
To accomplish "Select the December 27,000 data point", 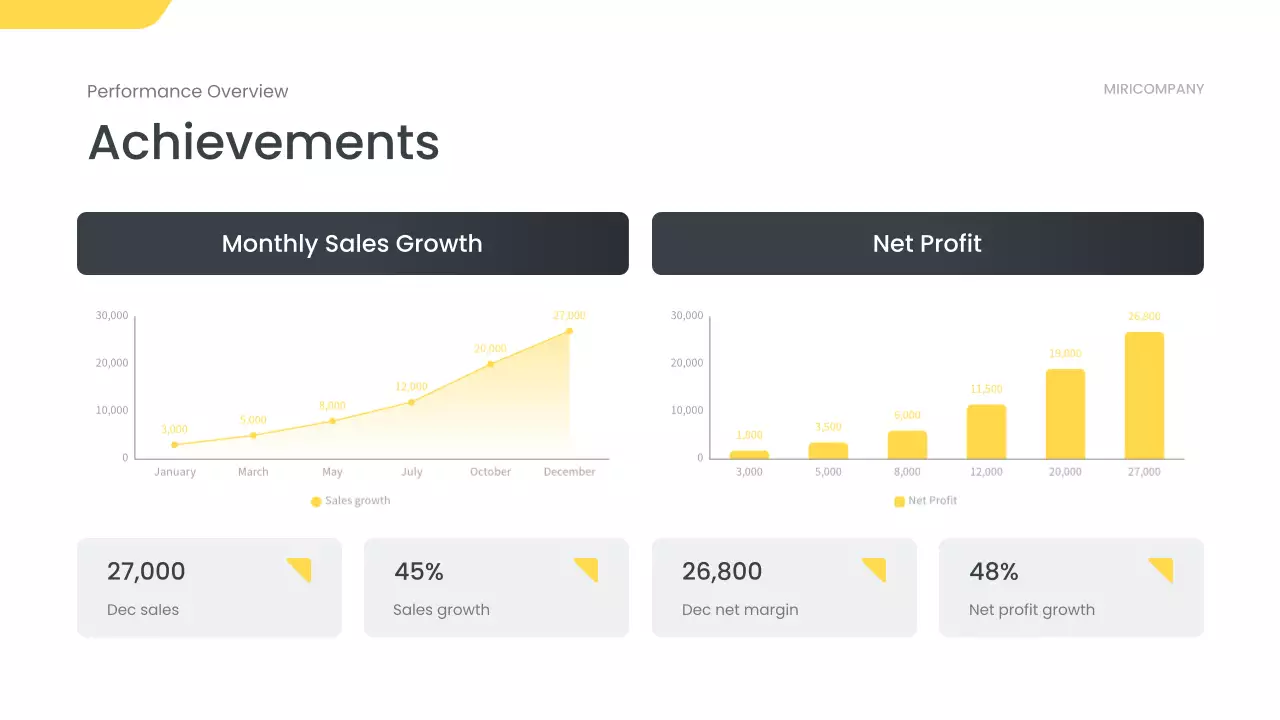I will point(570,331).
